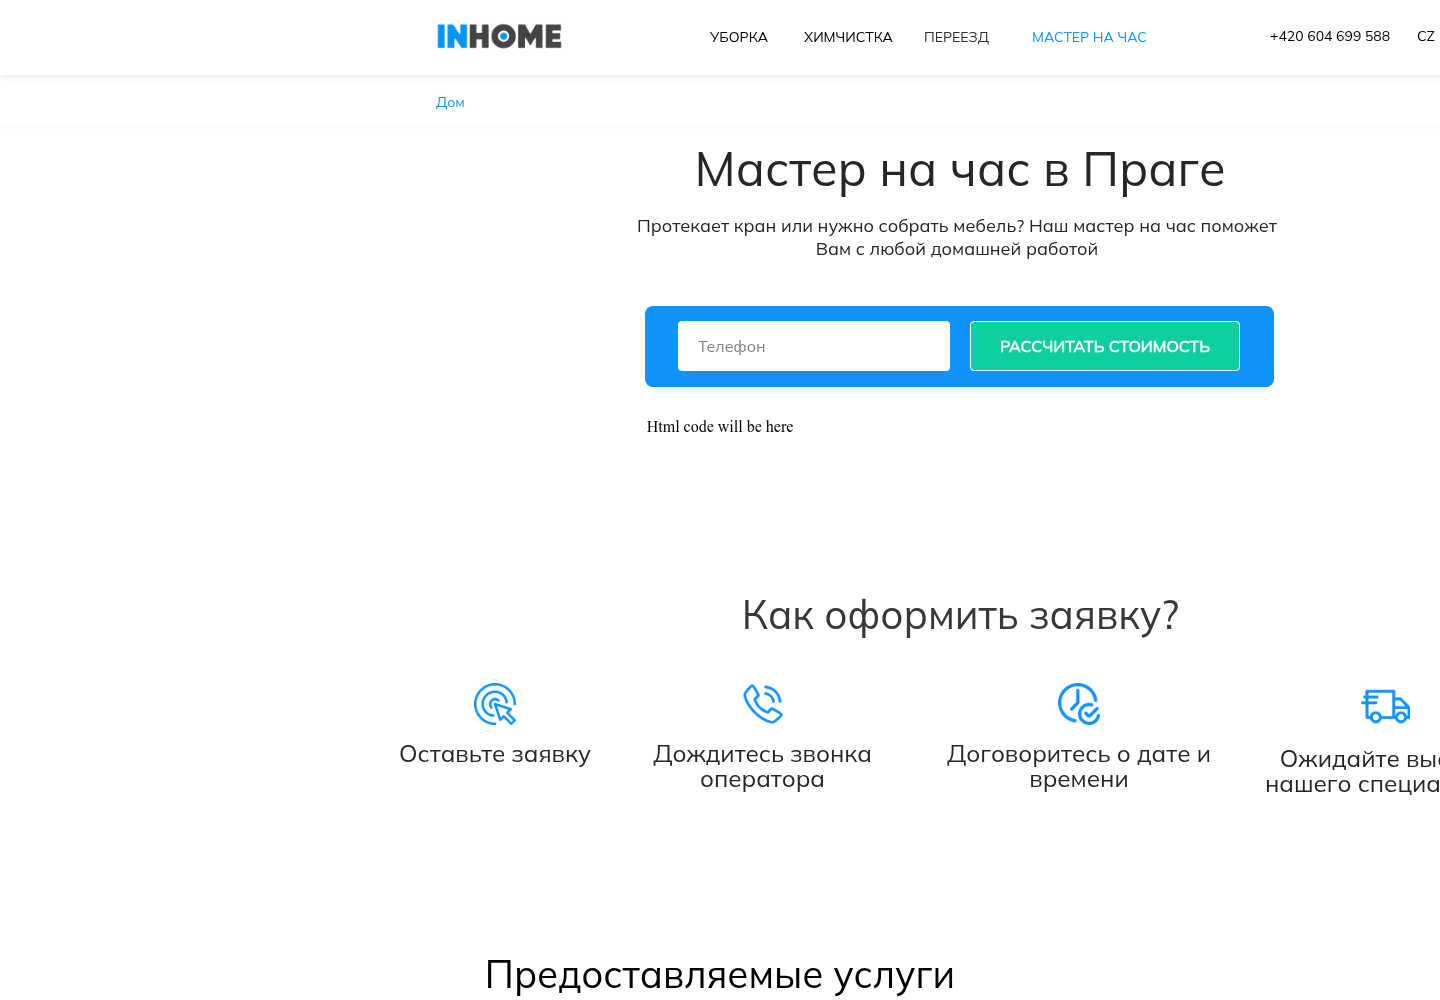Click 'Дождитесь звонка оператора' text
Viewport: 1440px width, 1000px height.
pyautogui.click(x=762, y=767)
